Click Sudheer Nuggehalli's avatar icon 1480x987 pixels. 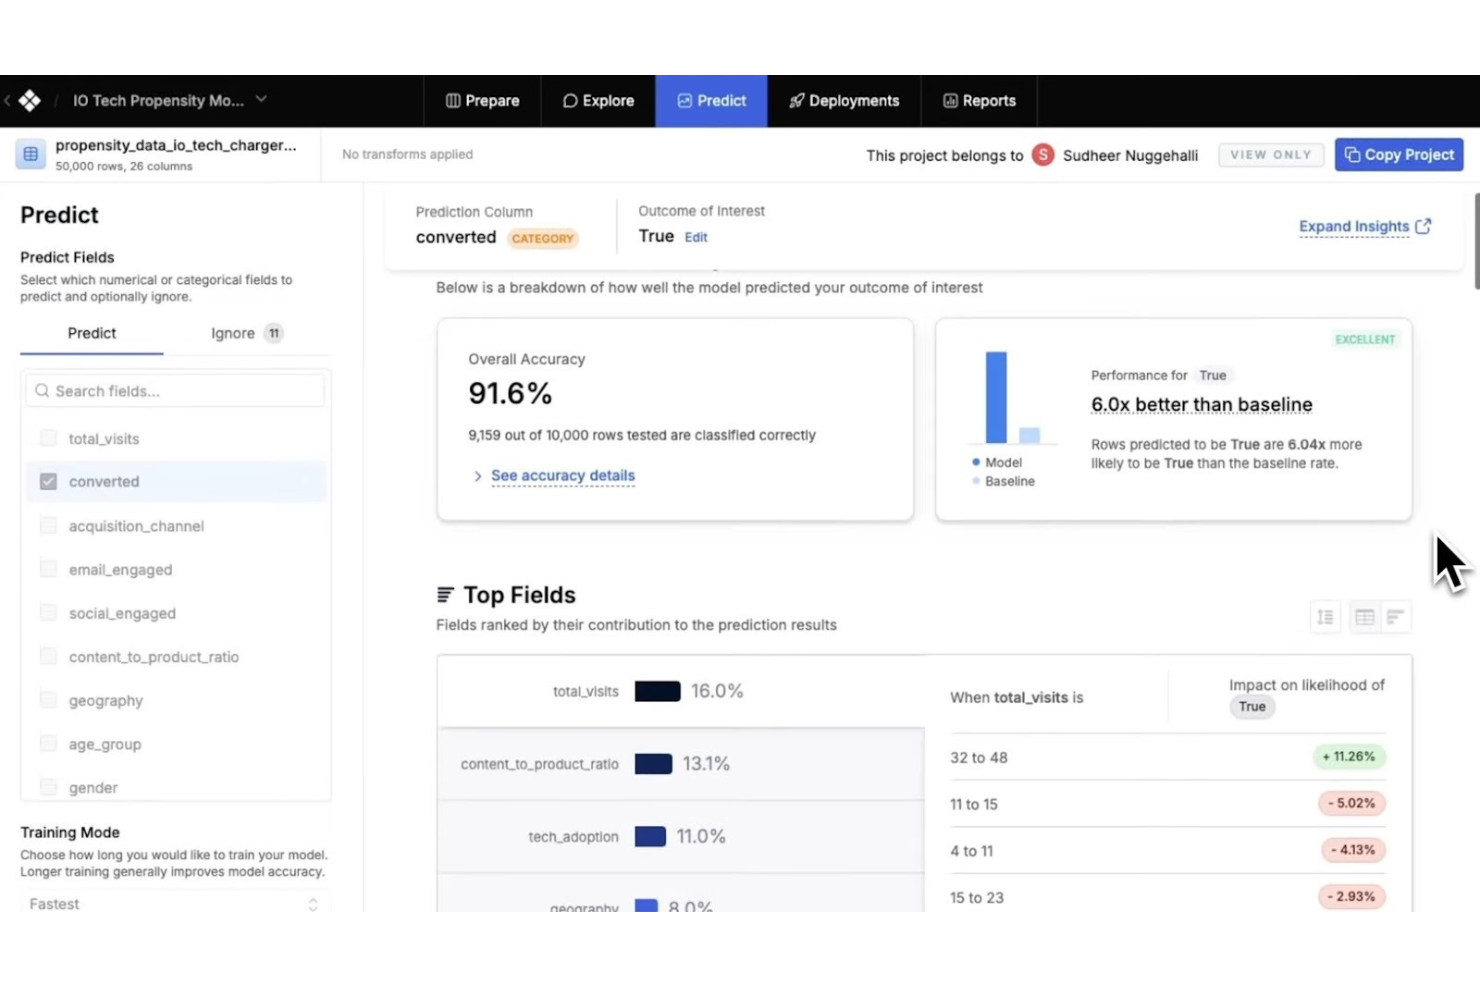click(x=1042, y=155)
